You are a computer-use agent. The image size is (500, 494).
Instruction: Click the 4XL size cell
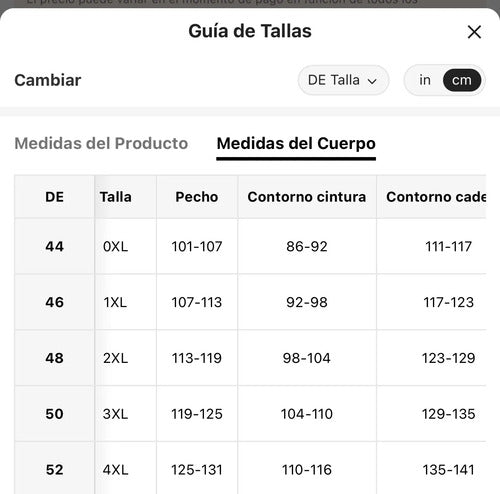(115, 470)
